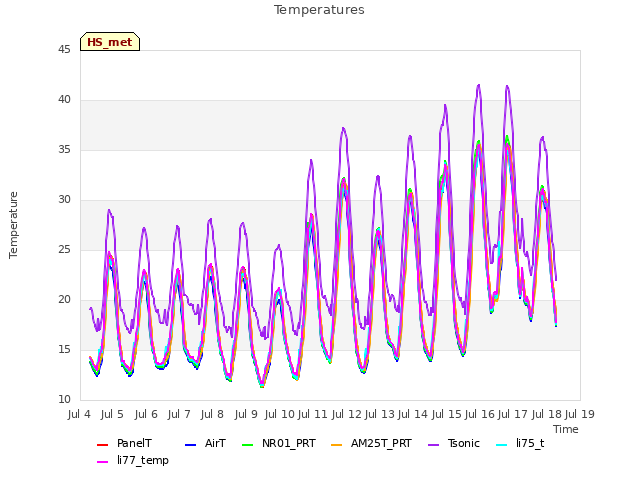
Task: Click the purple Tsonic legend swatch
Action: (433, 444)
